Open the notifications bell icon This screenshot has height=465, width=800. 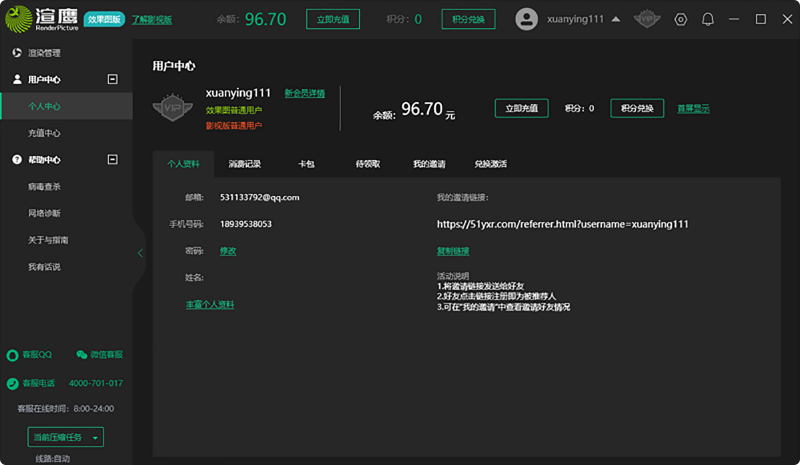pyautogui.click(x=708, y=19)
